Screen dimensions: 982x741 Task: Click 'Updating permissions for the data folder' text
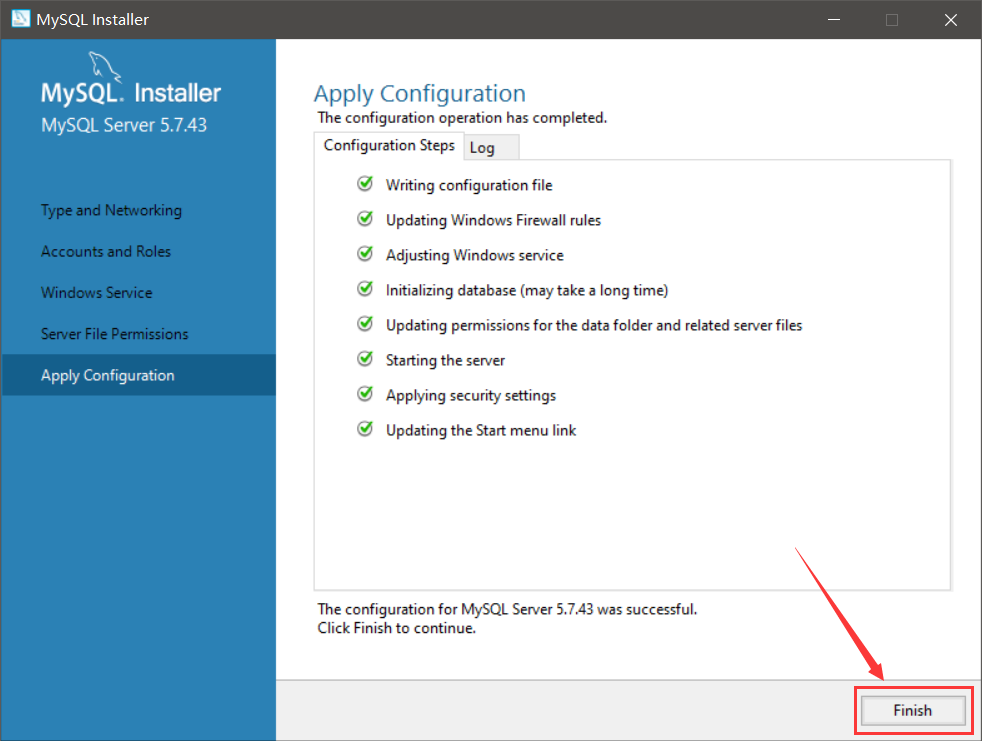(x=594, y=326)
